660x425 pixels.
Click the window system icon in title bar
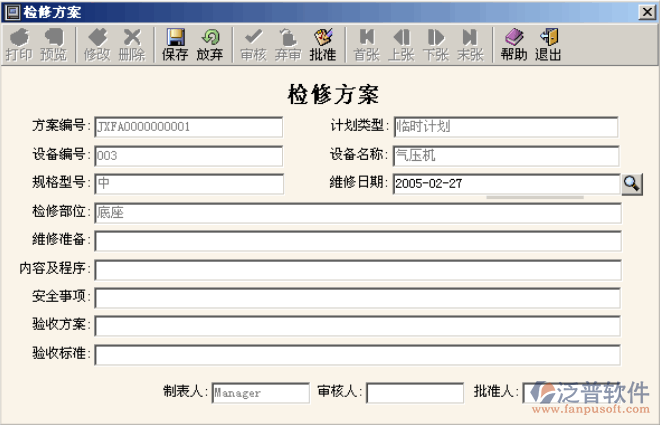coord(13,12)
